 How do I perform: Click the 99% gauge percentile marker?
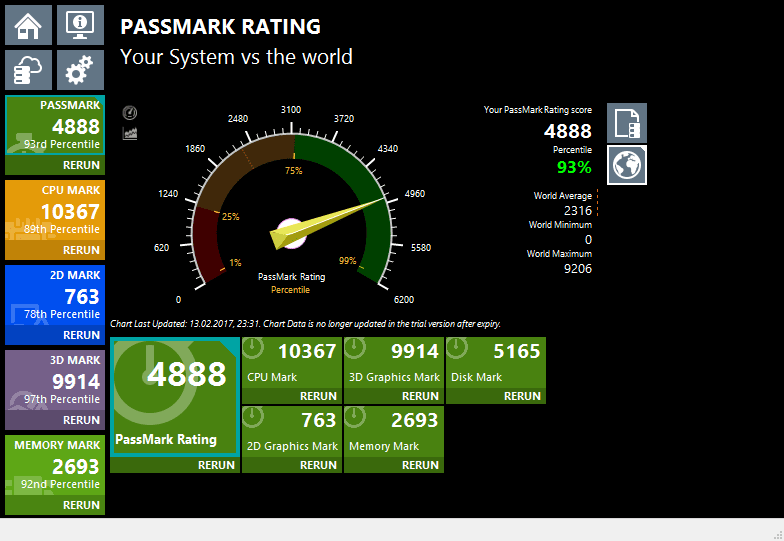tap(348, 260)
